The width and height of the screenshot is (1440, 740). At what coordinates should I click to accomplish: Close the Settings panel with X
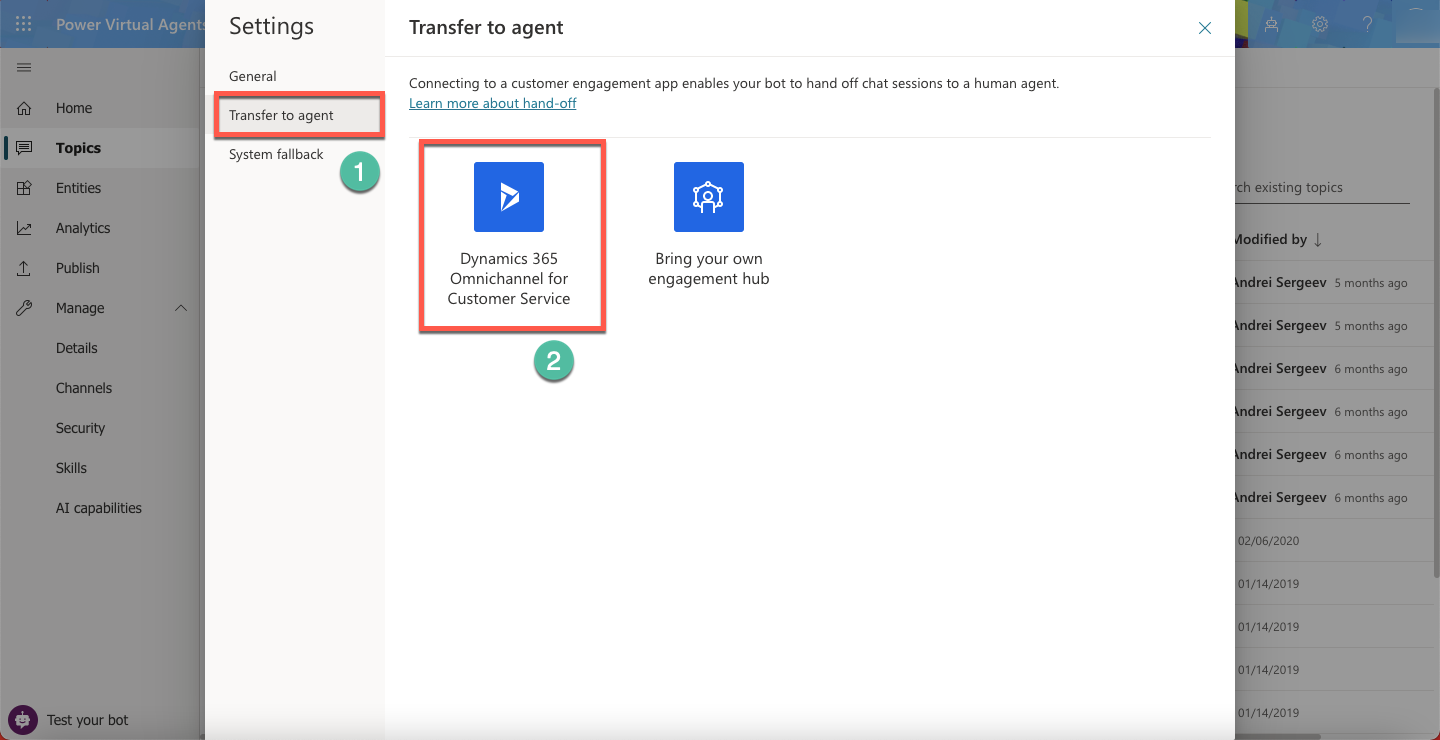[x=1205, y=28]
